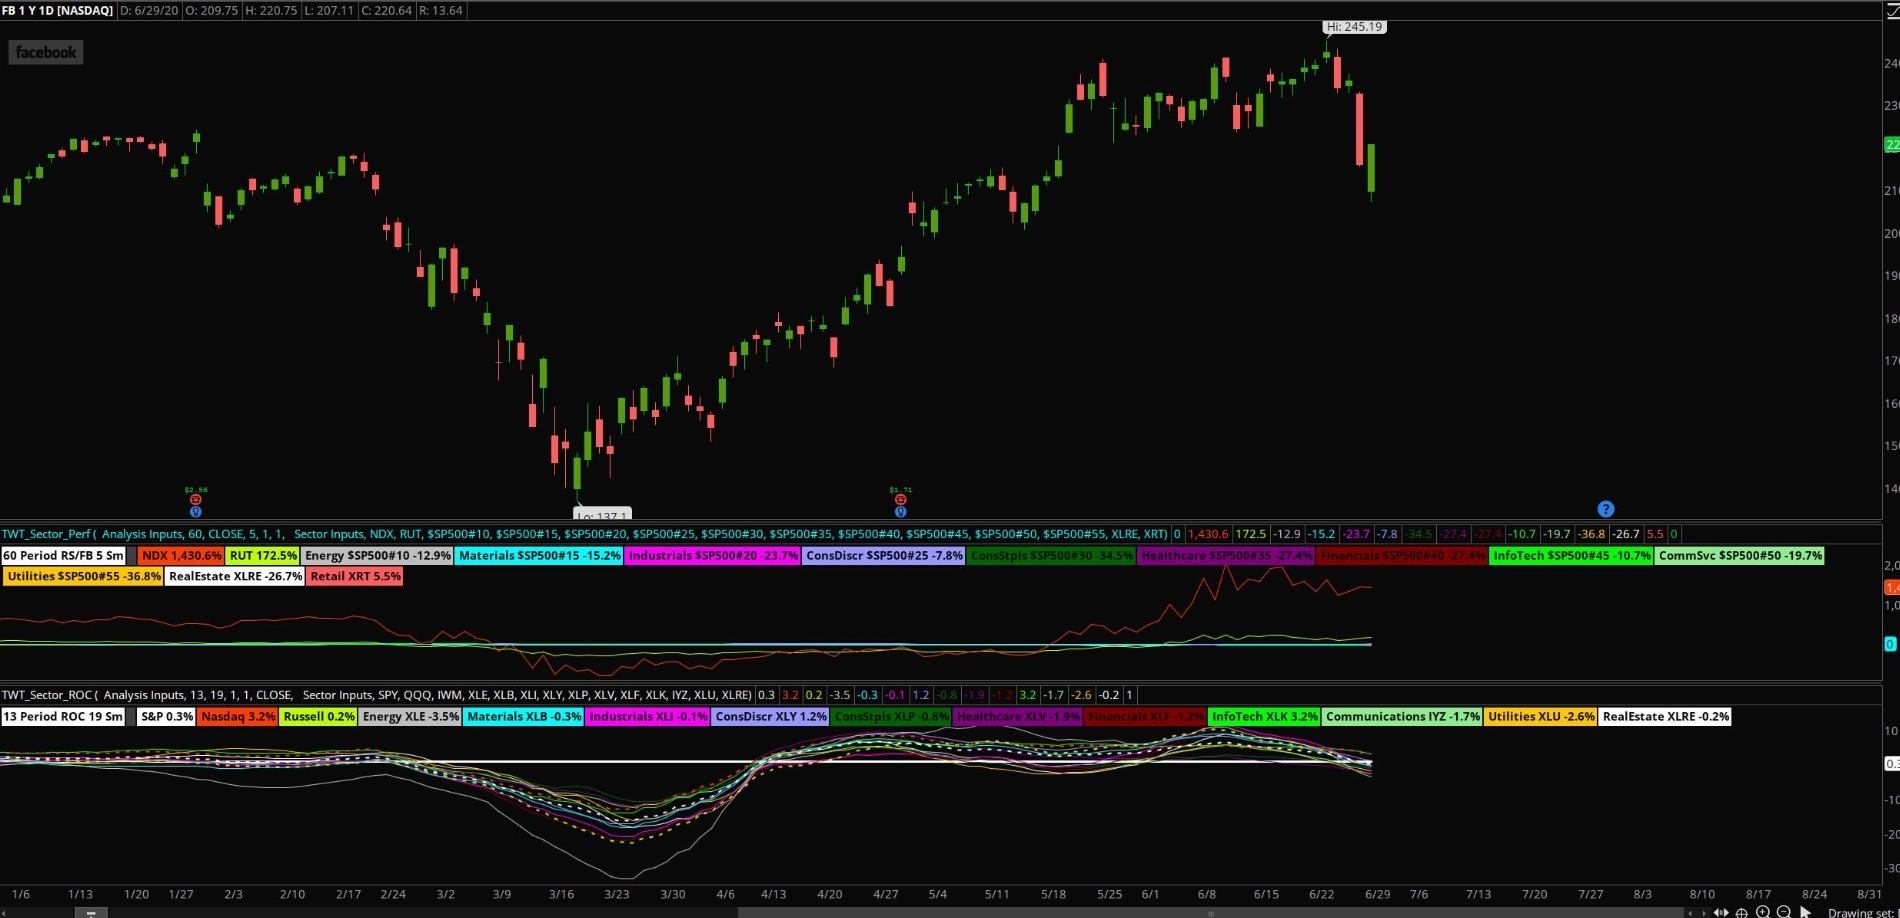Click the zoom out magnifier icon
The image size is (1900, 918).
pos(1783,912)
